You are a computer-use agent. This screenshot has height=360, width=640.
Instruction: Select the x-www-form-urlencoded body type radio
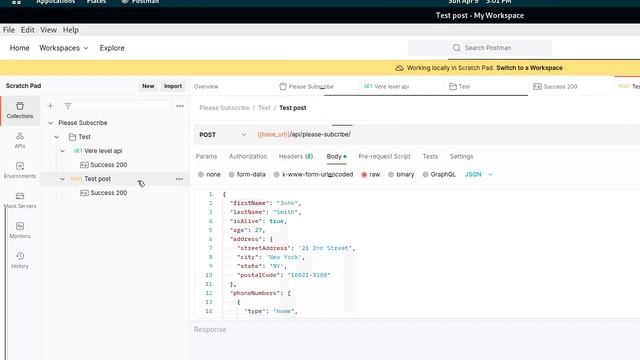(276, 174)
